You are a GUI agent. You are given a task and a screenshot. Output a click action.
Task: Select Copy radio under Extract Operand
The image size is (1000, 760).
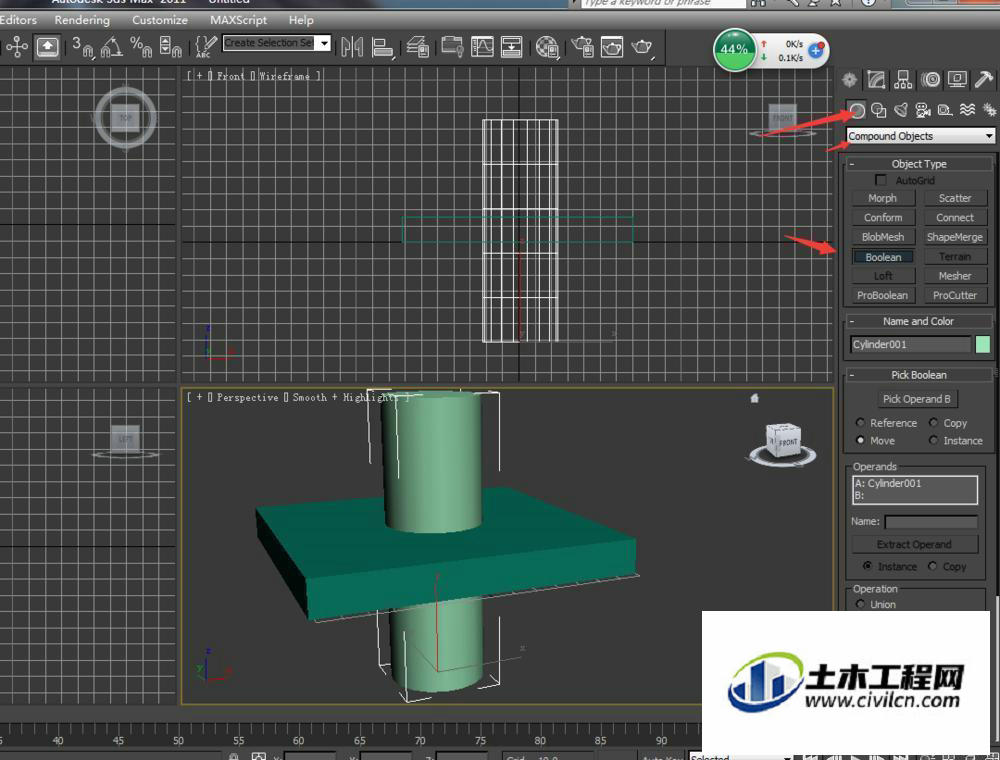pos(933,566)
